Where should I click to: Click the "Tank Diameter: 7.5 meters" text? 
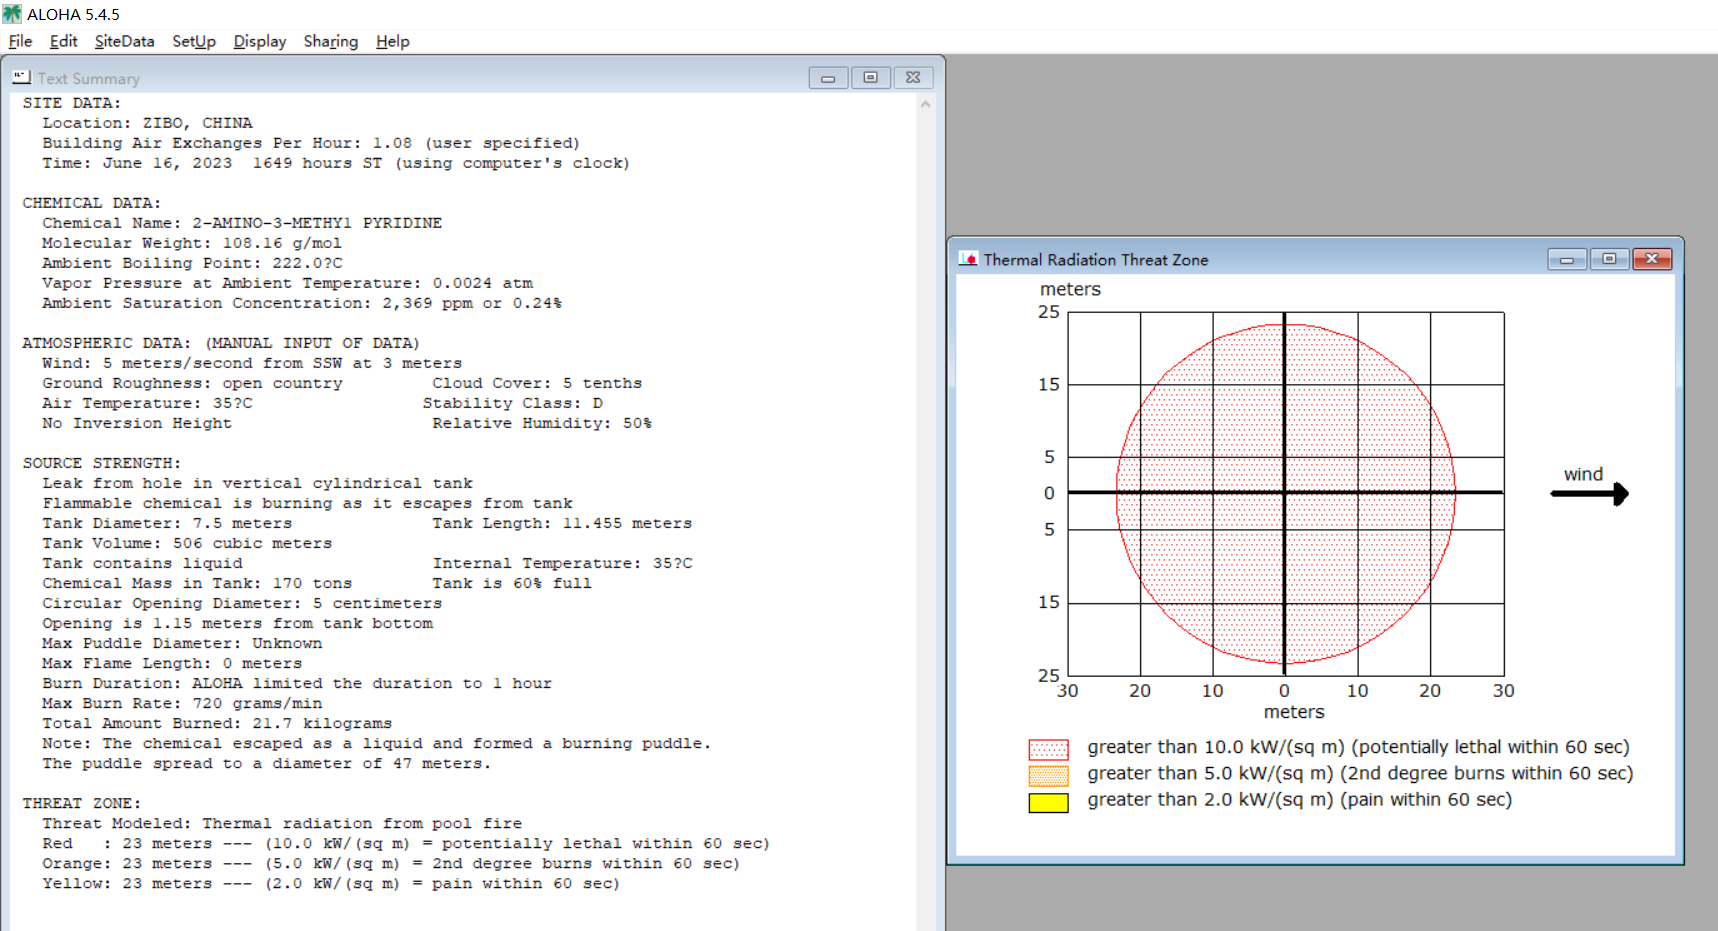(167, 523)
